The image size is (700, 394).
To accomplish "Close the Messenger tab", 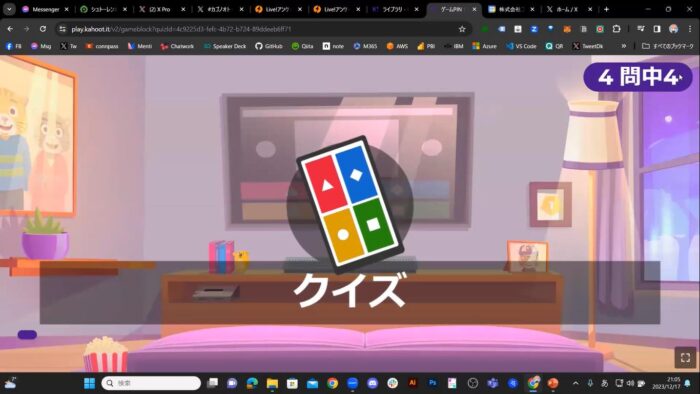I will coord(67,9).
